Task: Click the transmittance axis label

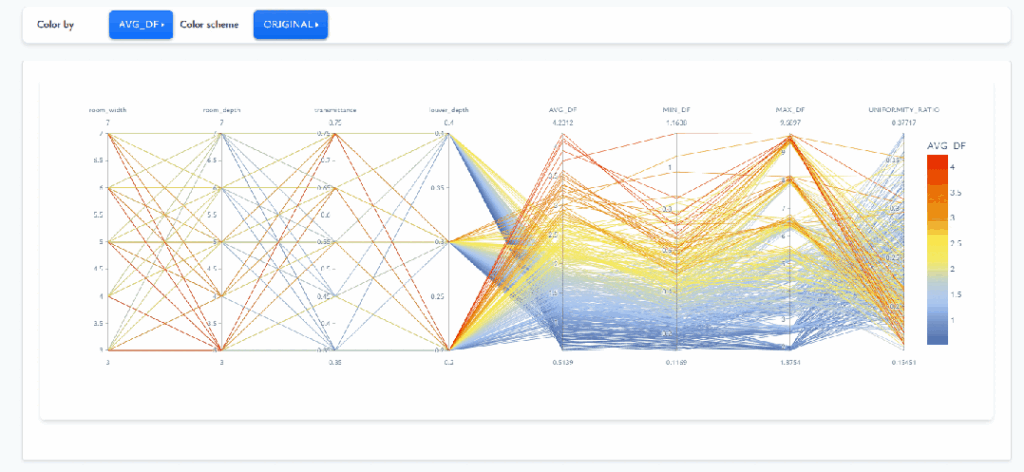Action: click(336, 109)
